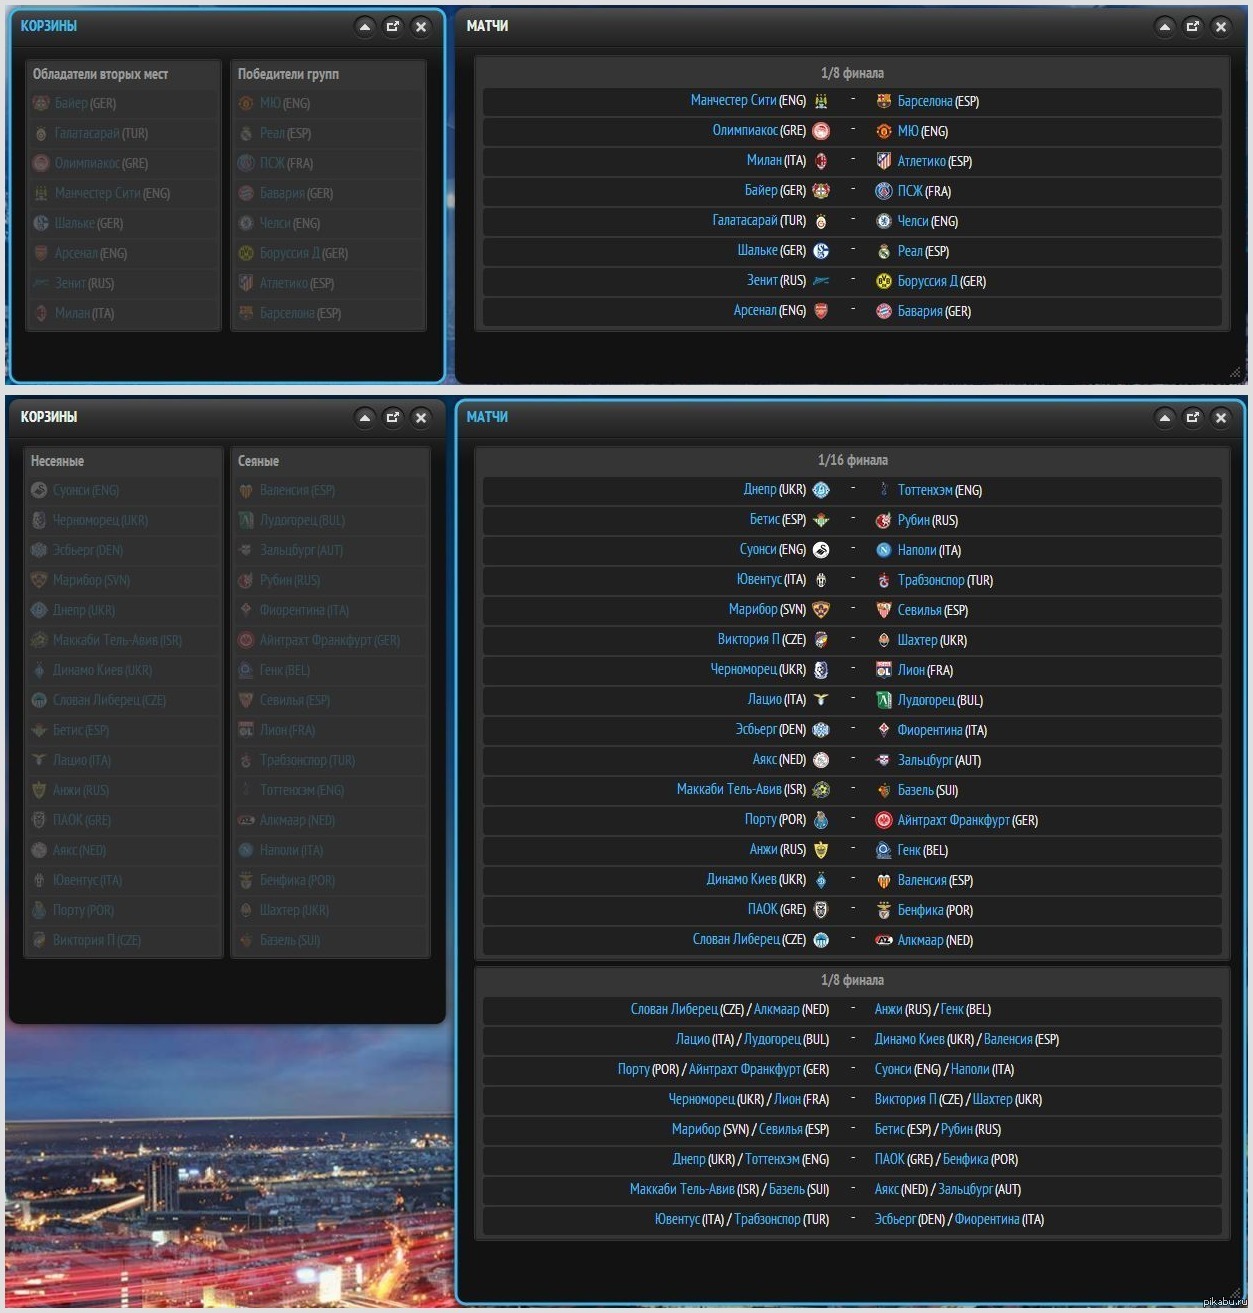Open 'Манчестер Сити' link in the matches list
Image resolution: width=1253 pixels, height=1313 pixels.
pos(733,100)
